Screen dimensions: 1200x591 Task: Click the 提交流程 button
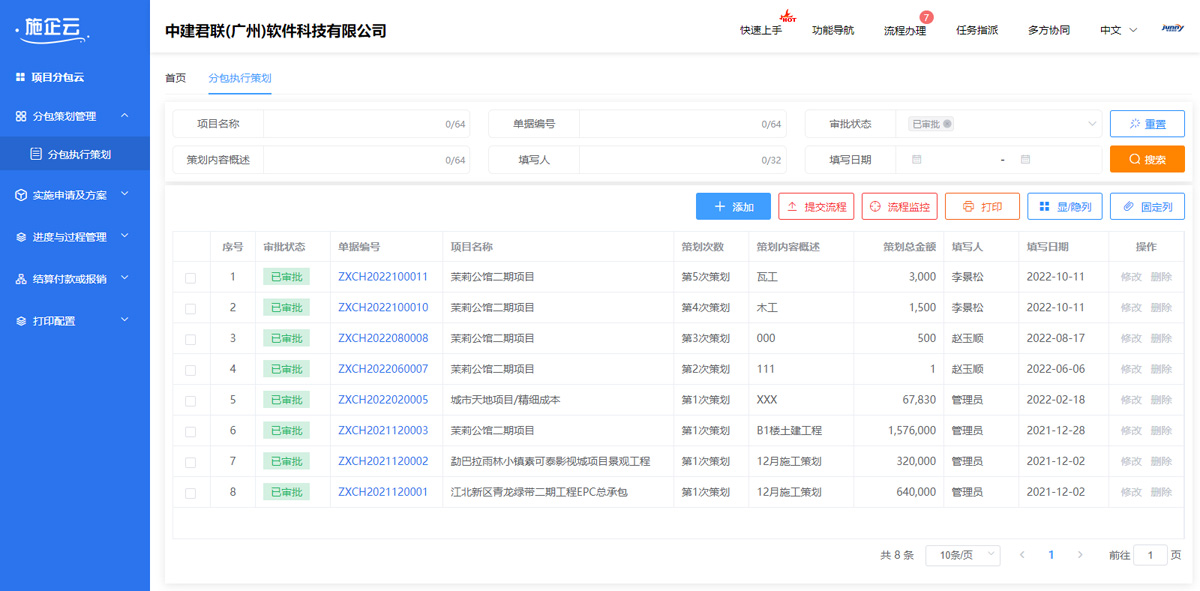tap(816, 207)
